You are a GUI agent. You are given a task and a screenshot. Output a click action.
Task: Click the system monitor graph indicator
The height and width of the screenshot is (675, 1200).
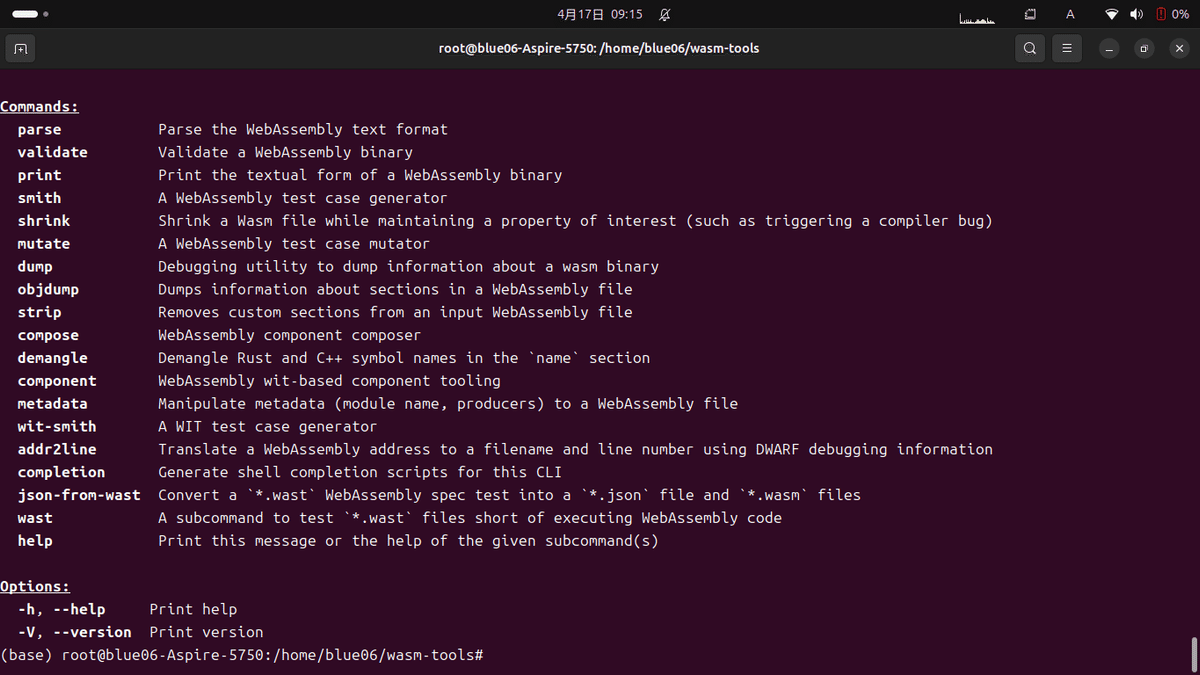(x=977, y=16)
